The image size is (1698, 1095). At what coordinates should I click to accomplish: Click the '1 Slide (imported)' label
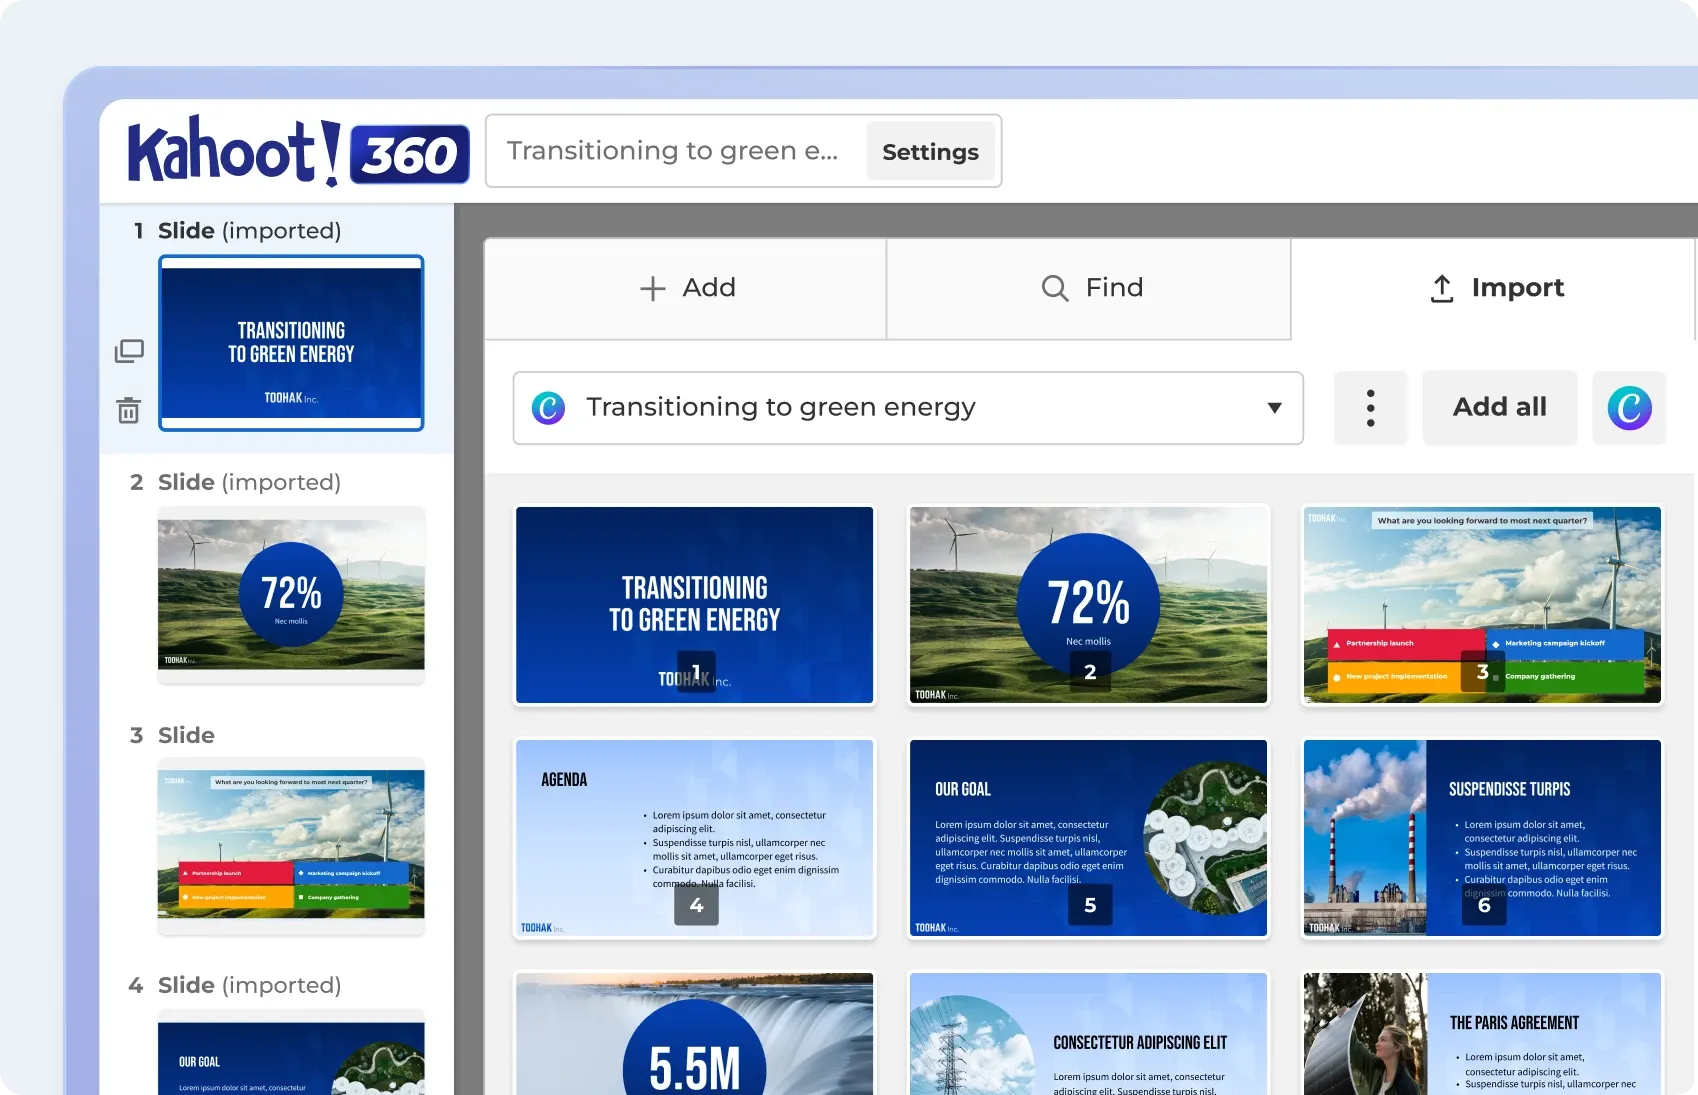[237, 231]
